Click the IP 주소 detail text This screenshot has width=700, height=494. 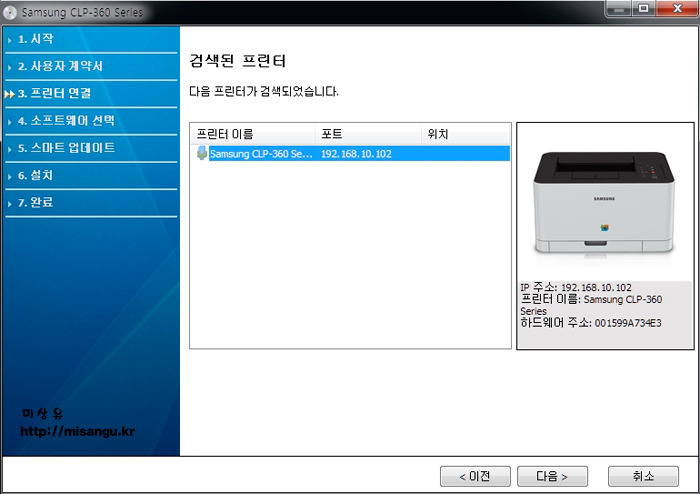(x=576, y=287)
